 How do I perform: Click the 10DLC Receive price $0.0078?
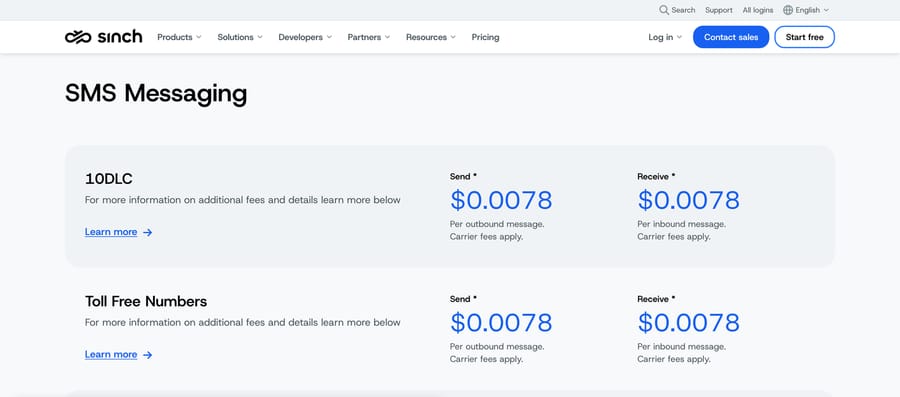point(689,200)
